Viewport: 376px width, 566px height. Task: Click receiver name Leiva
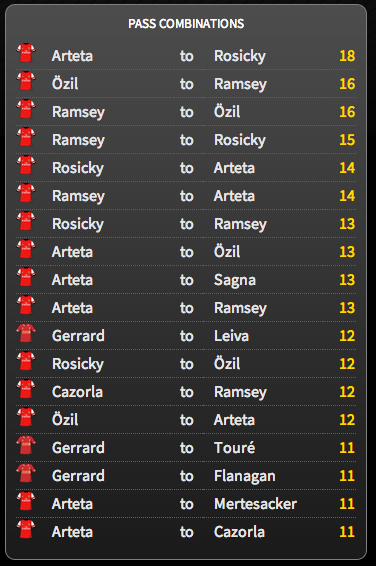point(231,336)
